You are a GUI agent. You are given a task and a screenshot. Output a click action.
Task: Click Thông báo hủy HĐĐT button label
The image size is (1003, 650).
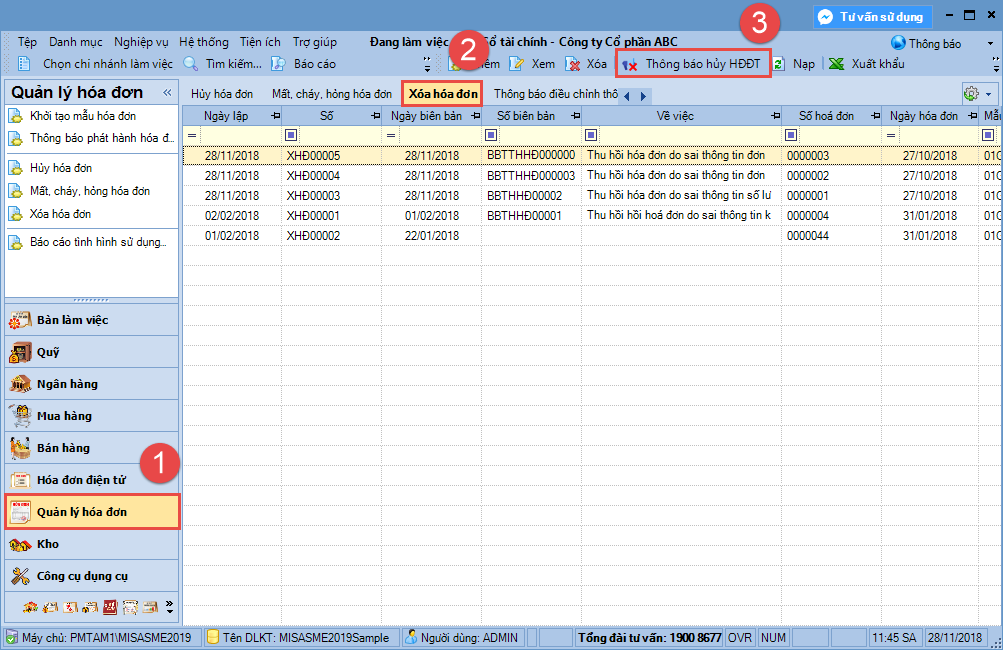point(703,64)
